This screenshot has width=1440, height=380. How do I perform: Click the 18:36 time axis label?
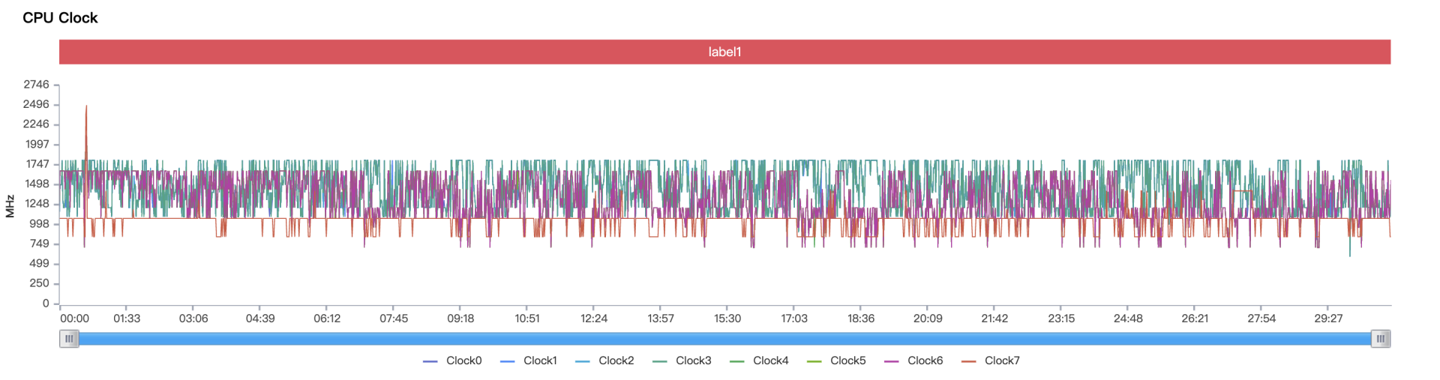861,319
